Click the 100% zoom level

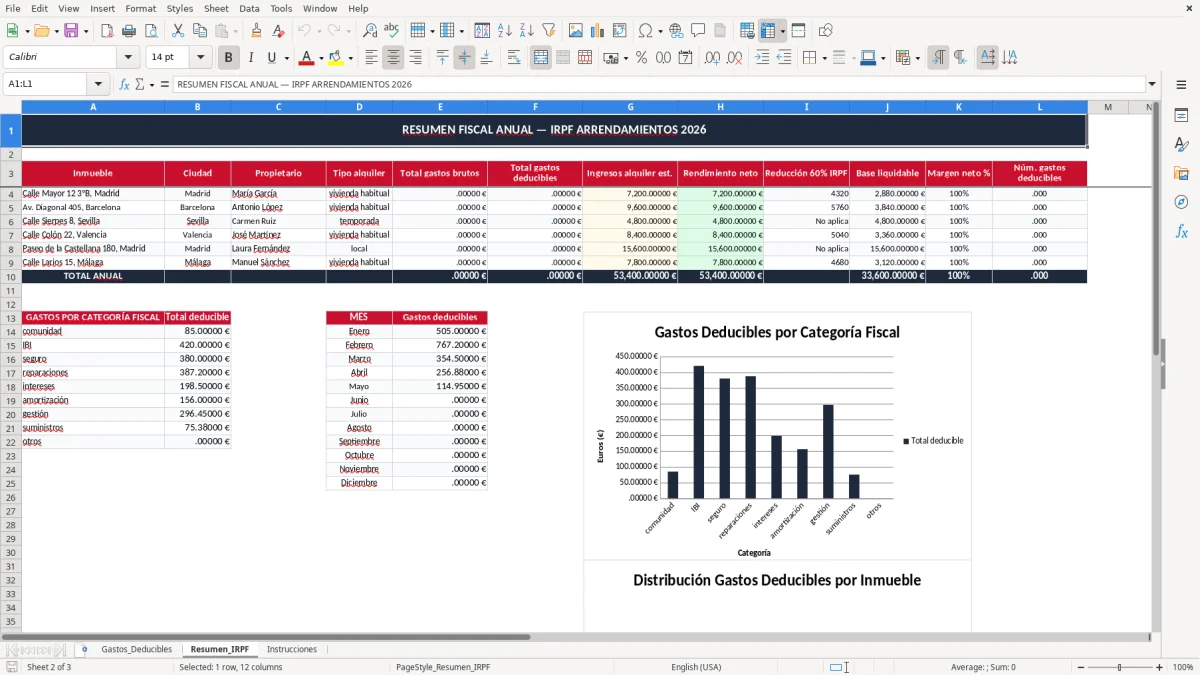coord(1182,667)
